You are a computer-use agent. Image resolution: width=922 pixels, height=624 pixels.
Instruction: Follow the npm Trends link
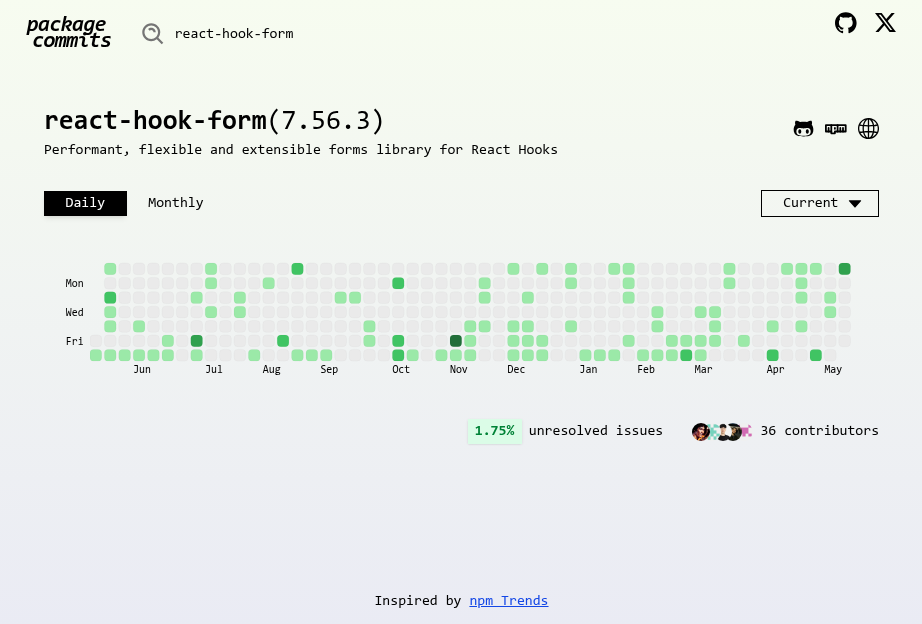(508, 600)
